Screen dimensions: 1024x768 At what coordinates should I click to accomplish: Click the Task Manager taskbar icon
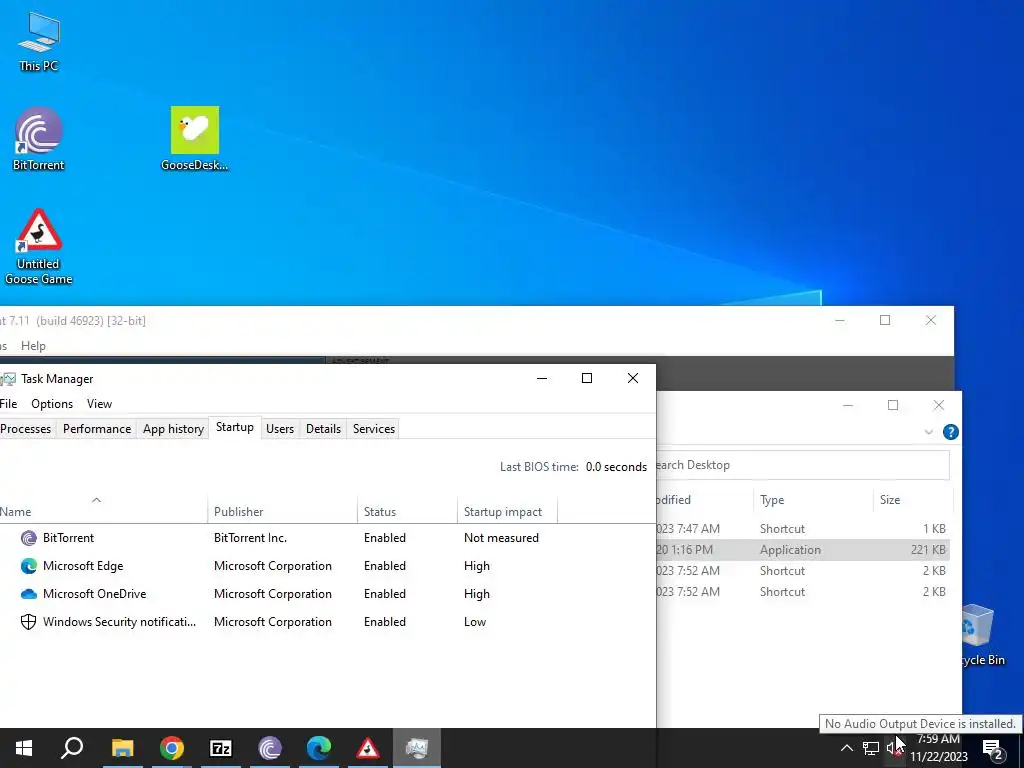[417, 748]
